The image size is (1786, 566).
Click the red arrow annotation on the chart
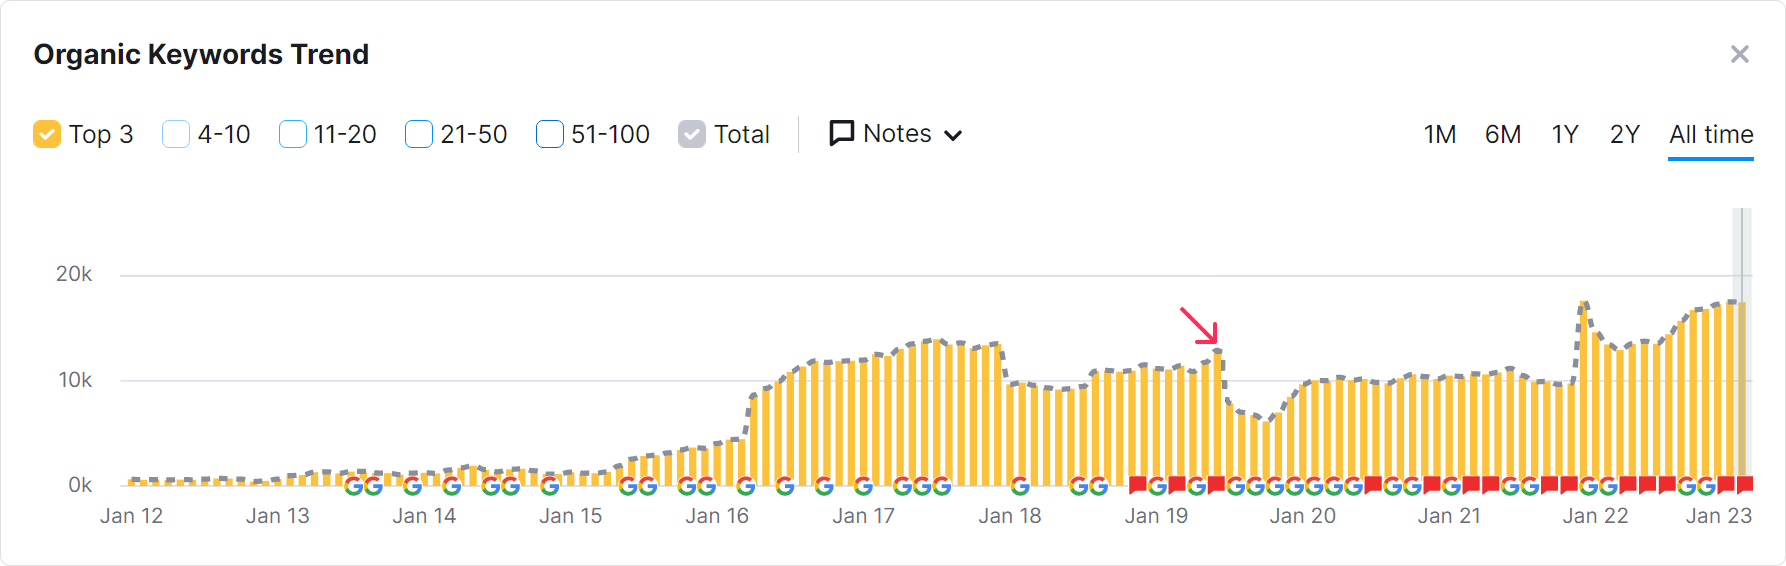1199,326
